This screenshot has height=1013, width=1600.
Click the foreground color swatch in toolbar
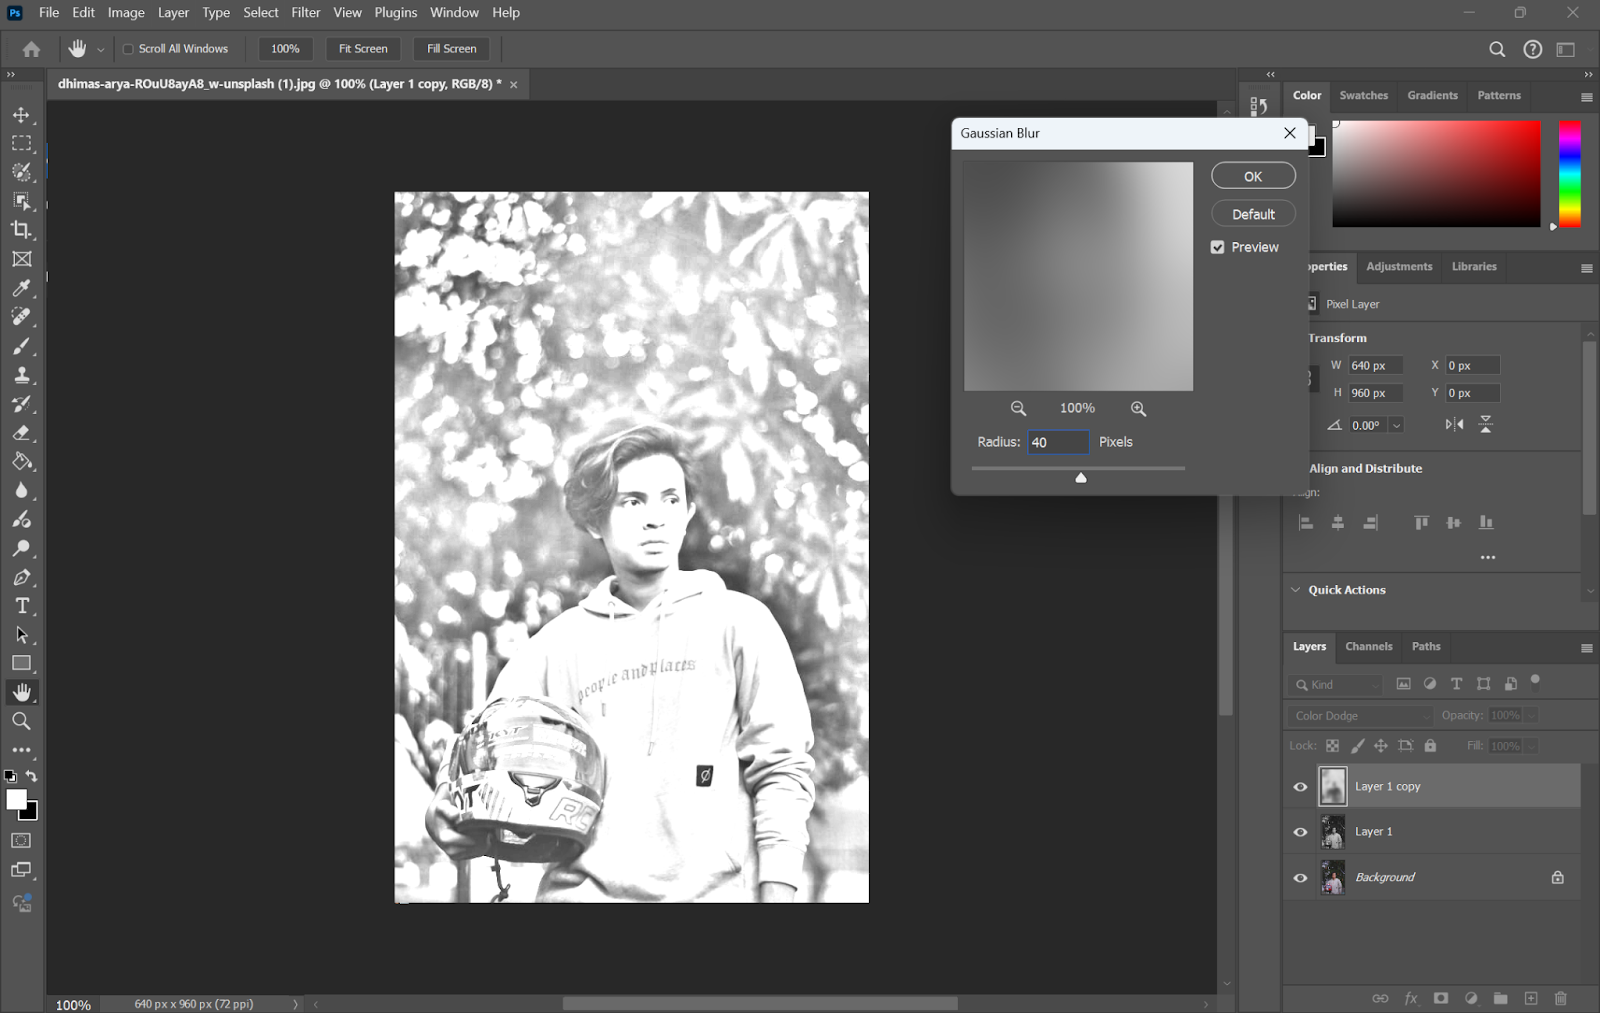tap(16, 799)
